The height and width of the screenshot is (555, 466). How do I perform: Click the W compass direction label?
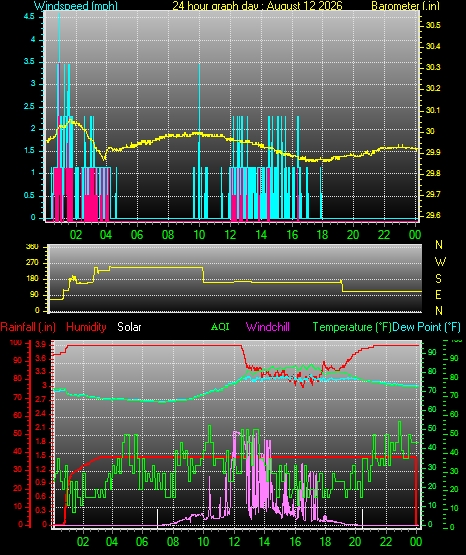[440, 262]
